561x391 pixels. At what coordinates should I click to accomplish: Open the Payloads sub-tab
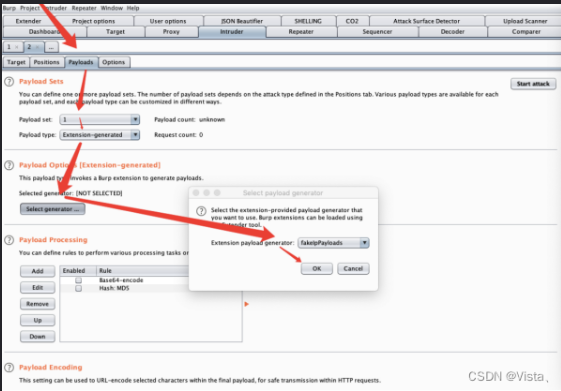tap(81, 62)
